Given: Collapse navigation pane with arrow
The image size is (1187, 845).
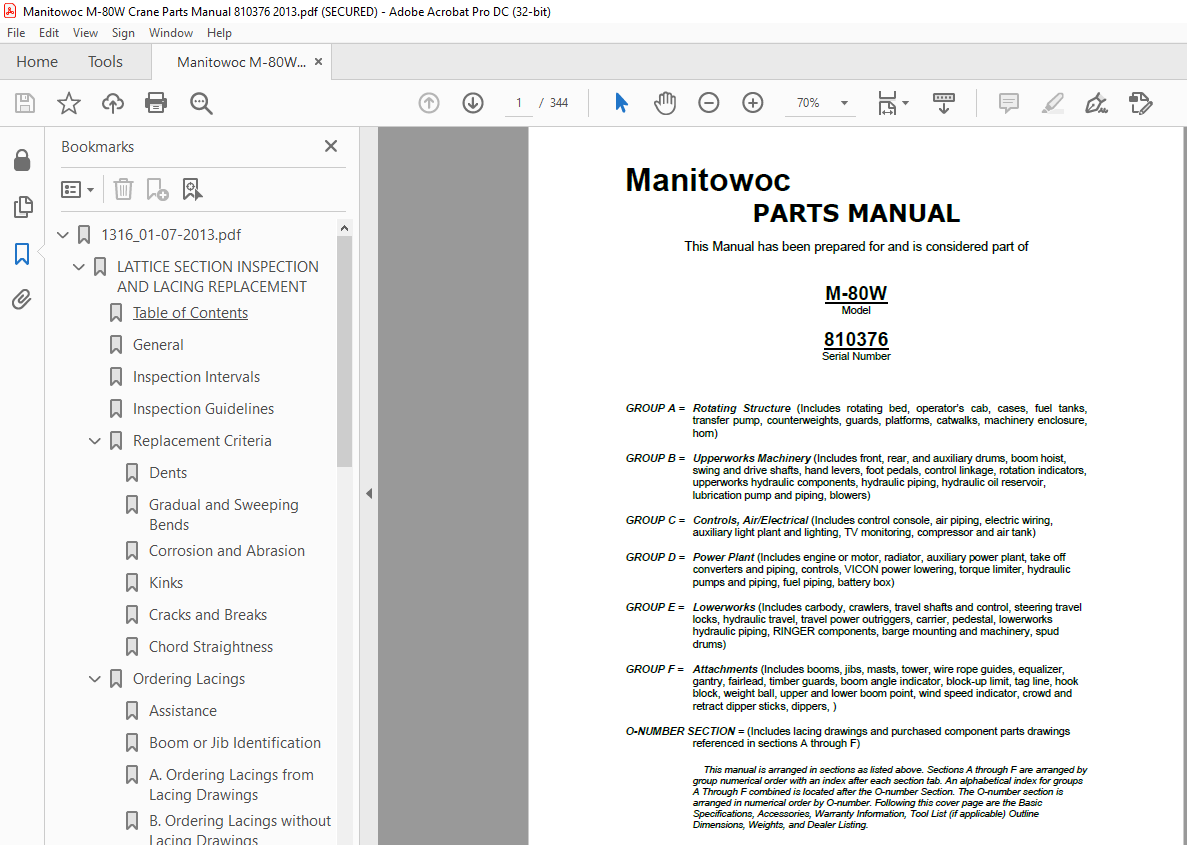Looking at the screenshot, I should 369,494.
